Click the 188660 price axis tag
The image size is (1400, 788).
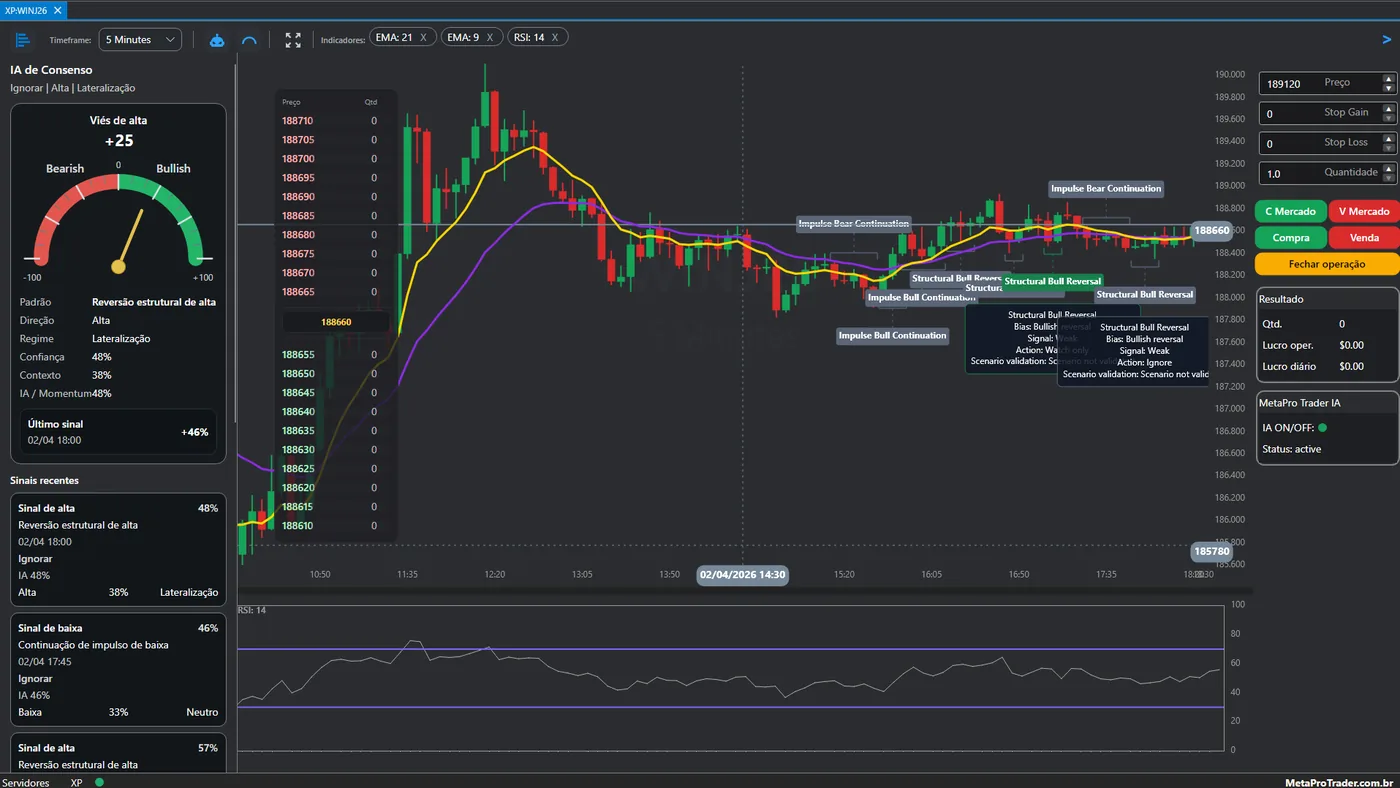click(x=1211, y=230)
